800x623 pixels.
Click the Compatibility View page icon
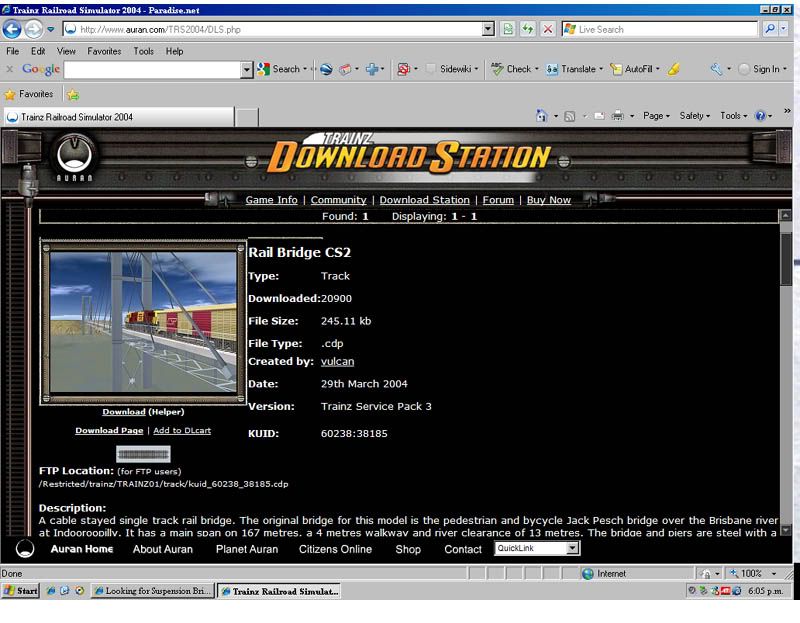508,29
